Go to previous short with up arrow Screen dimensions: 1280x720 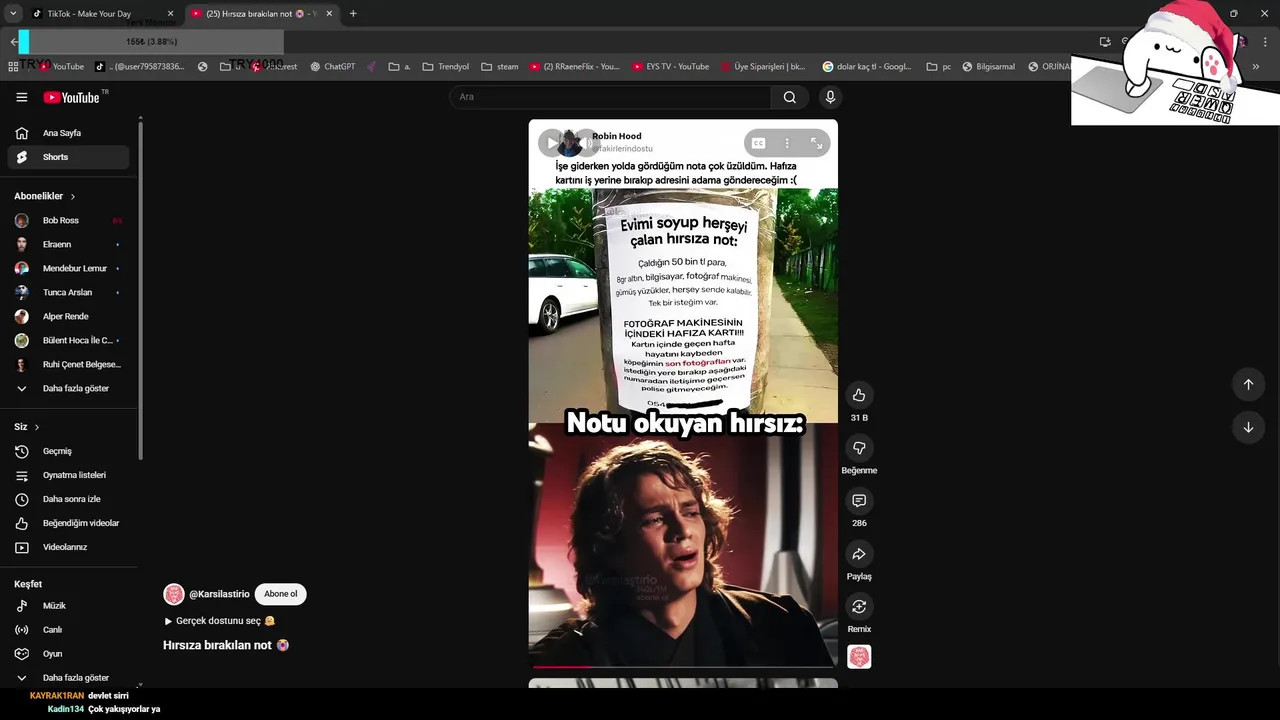click(1248, 384)
